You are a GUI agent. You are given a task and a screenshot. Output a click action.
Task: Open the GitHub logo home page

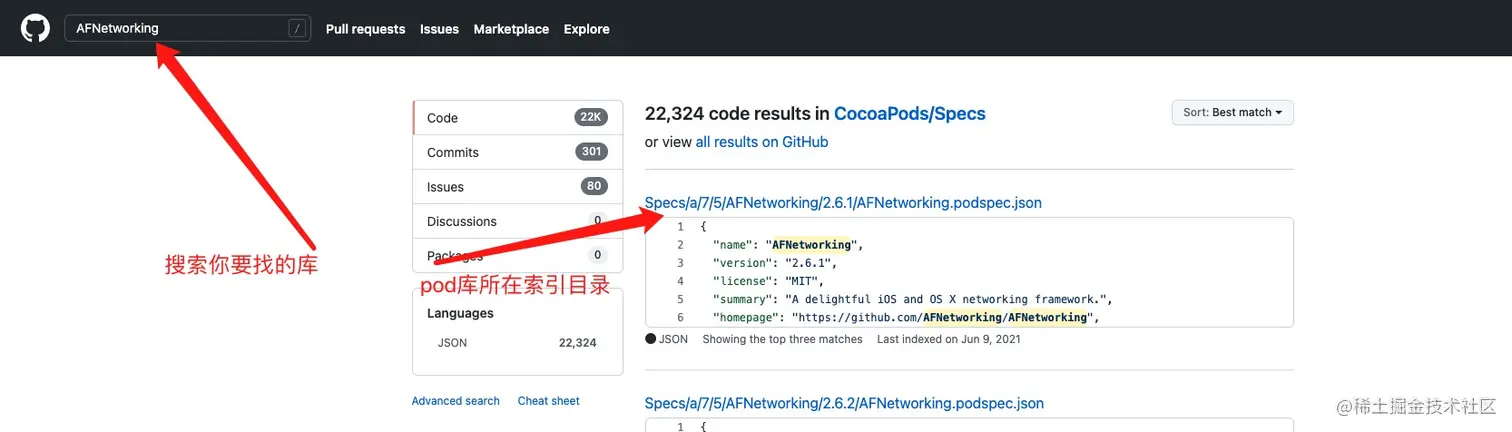[36, 28]
